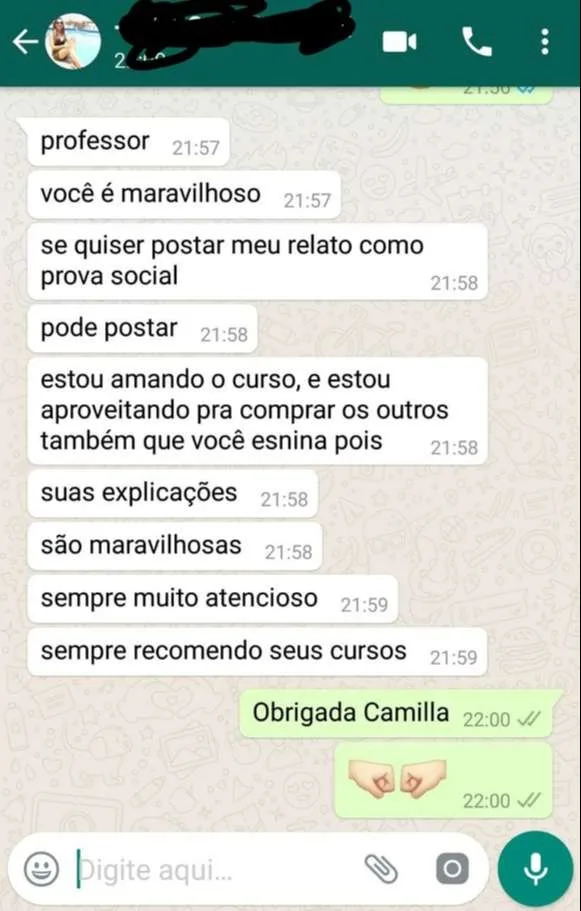
Task: Tap the 'sempre recomendo seus cursos' message
Action: tap(257, 652)
